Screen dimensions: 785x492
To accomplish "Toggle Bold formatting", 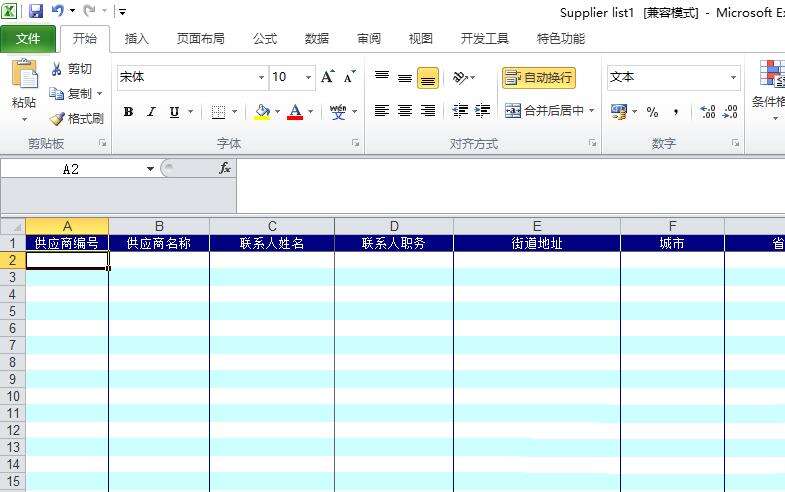I will [x=128, y=112].
